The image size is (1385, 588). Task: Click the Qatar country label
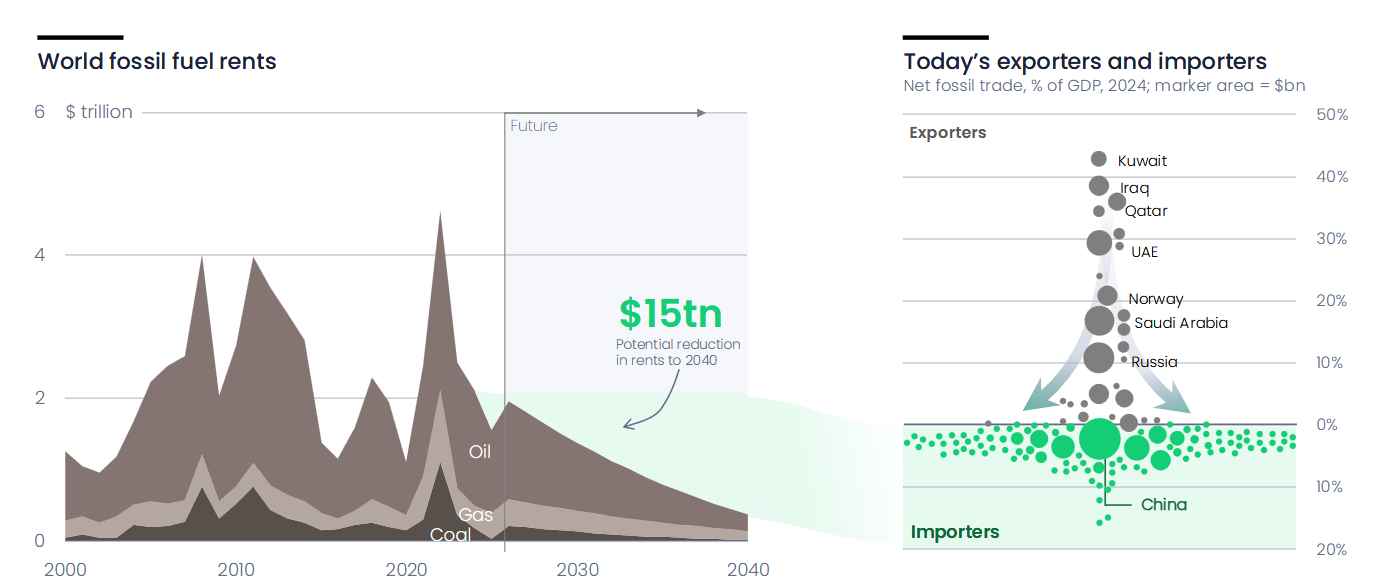click(x=1146, y=211)
